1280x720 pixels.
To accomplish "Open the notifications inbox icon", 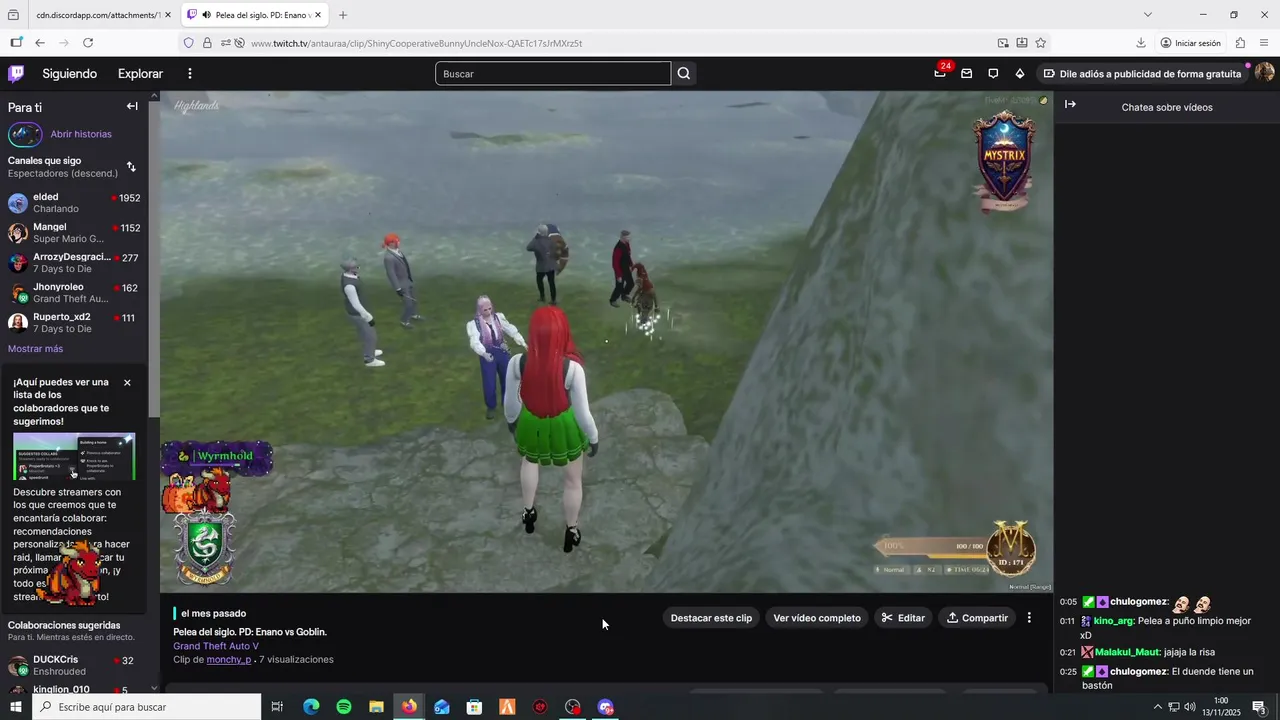I will point(966,74).
